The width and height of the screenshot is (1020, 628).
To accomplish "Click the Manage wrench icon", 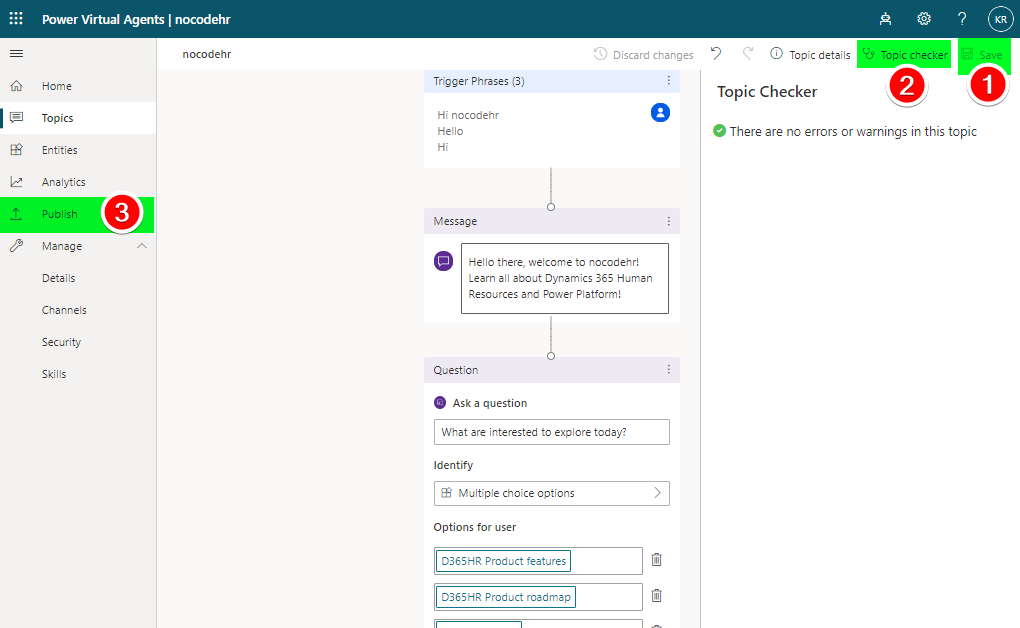I will click(16, 245).
